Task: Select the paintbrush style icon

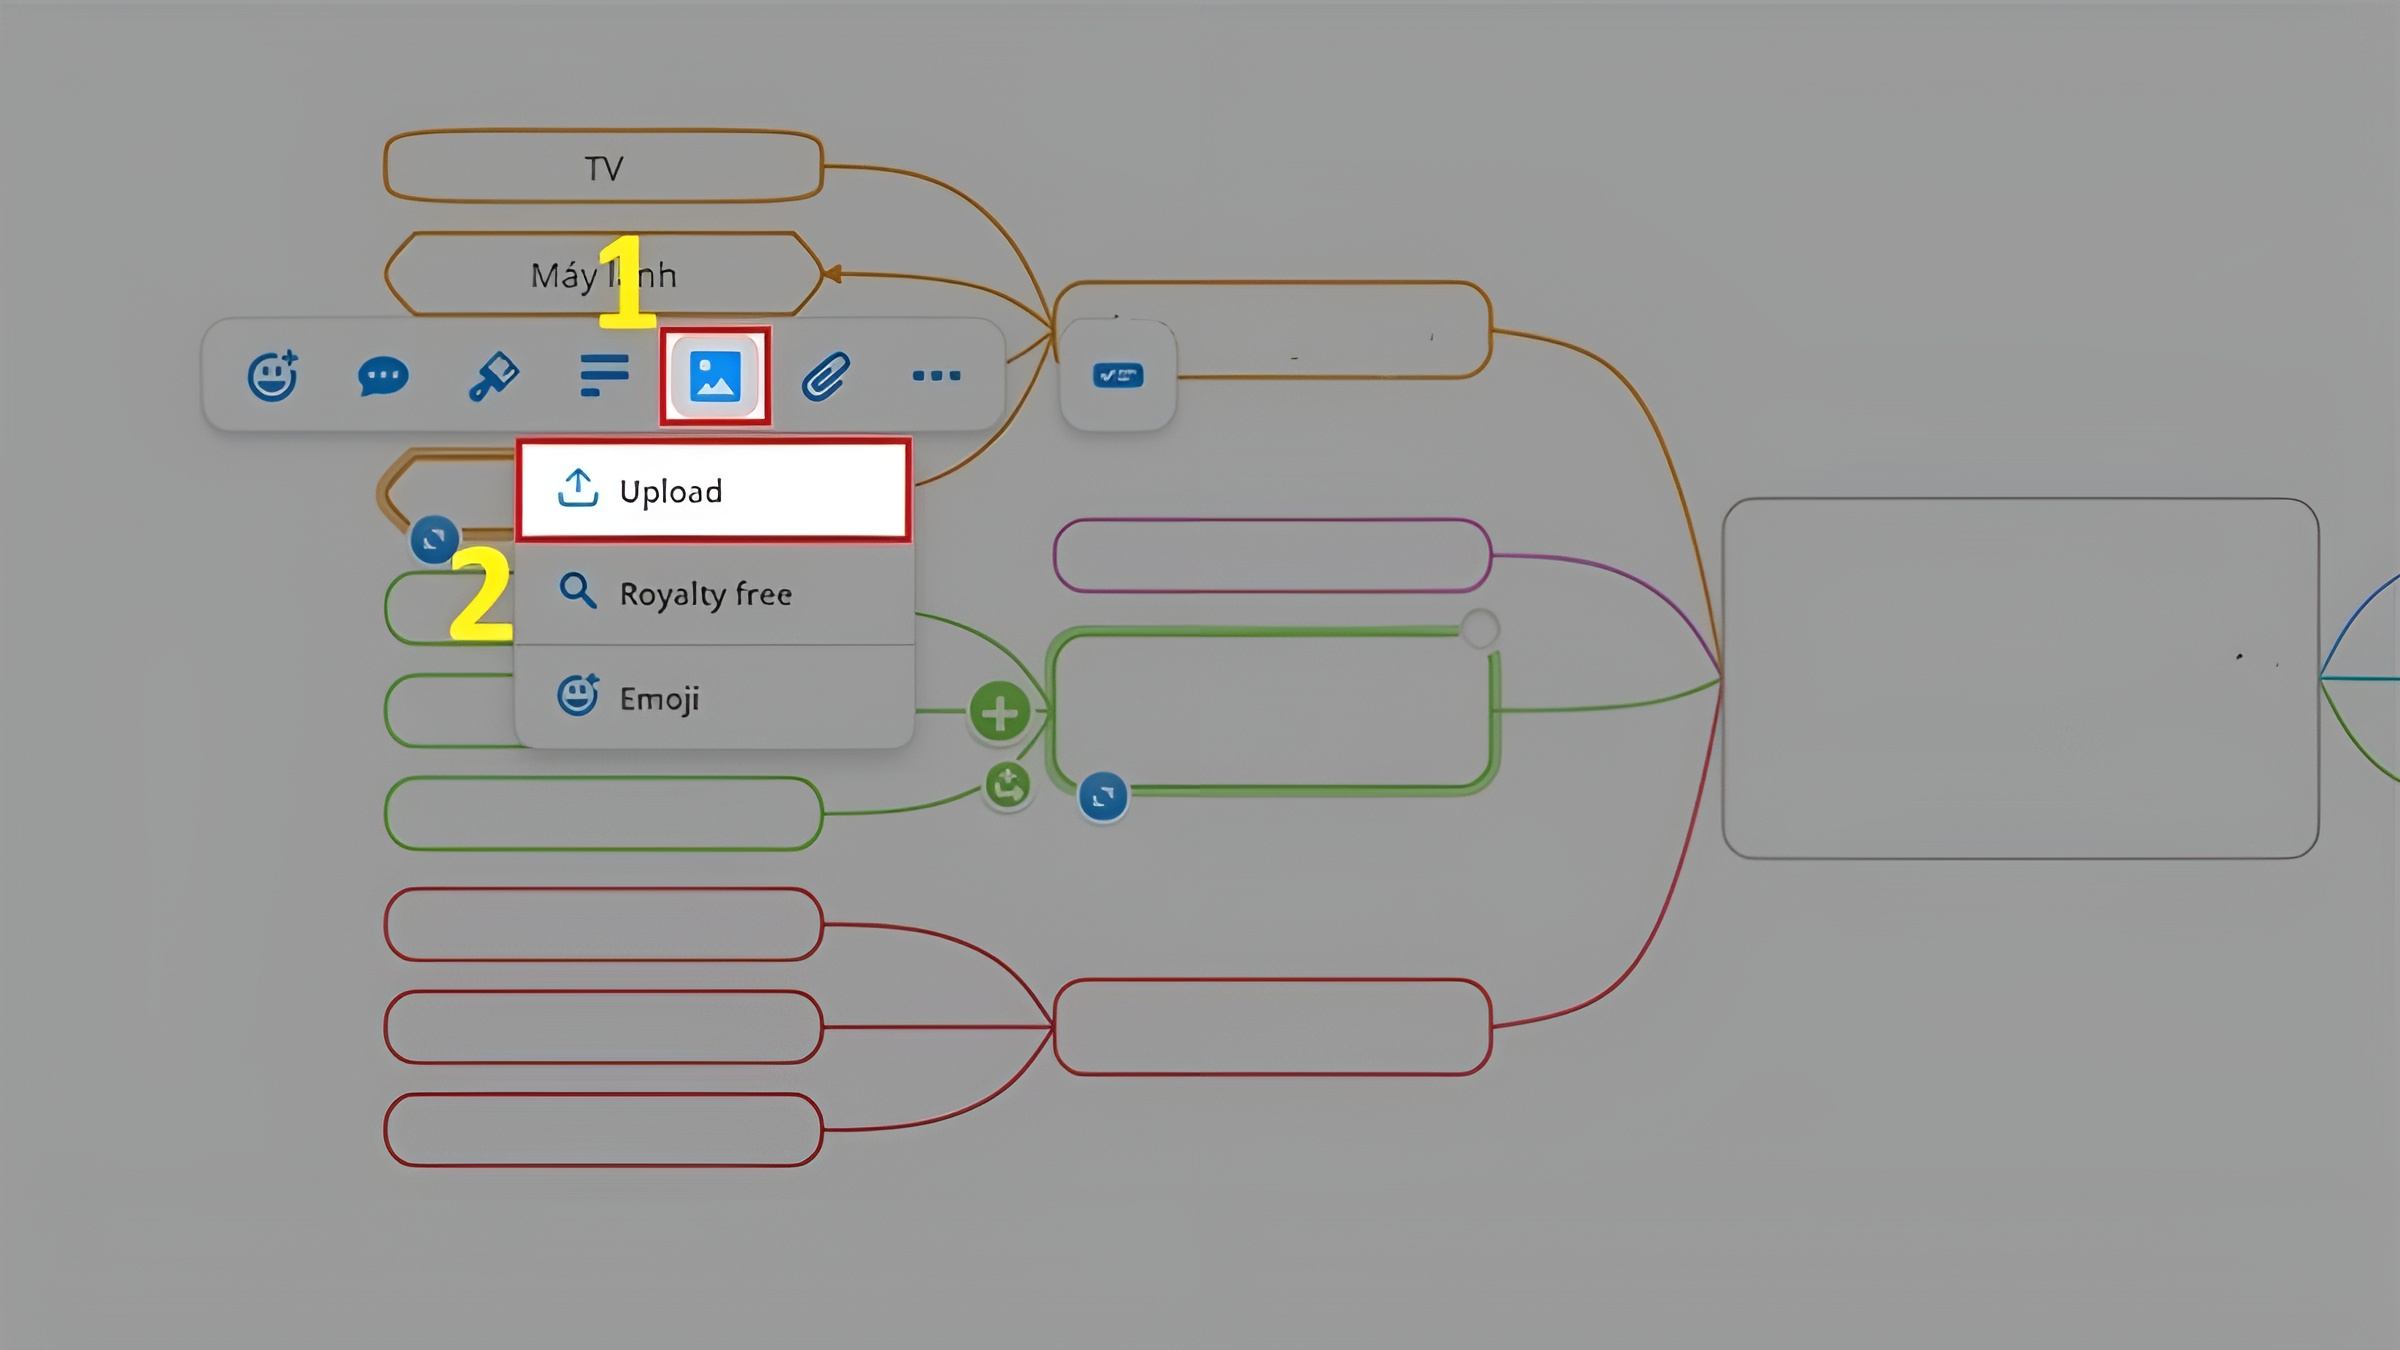Action: tap(494, 375)
